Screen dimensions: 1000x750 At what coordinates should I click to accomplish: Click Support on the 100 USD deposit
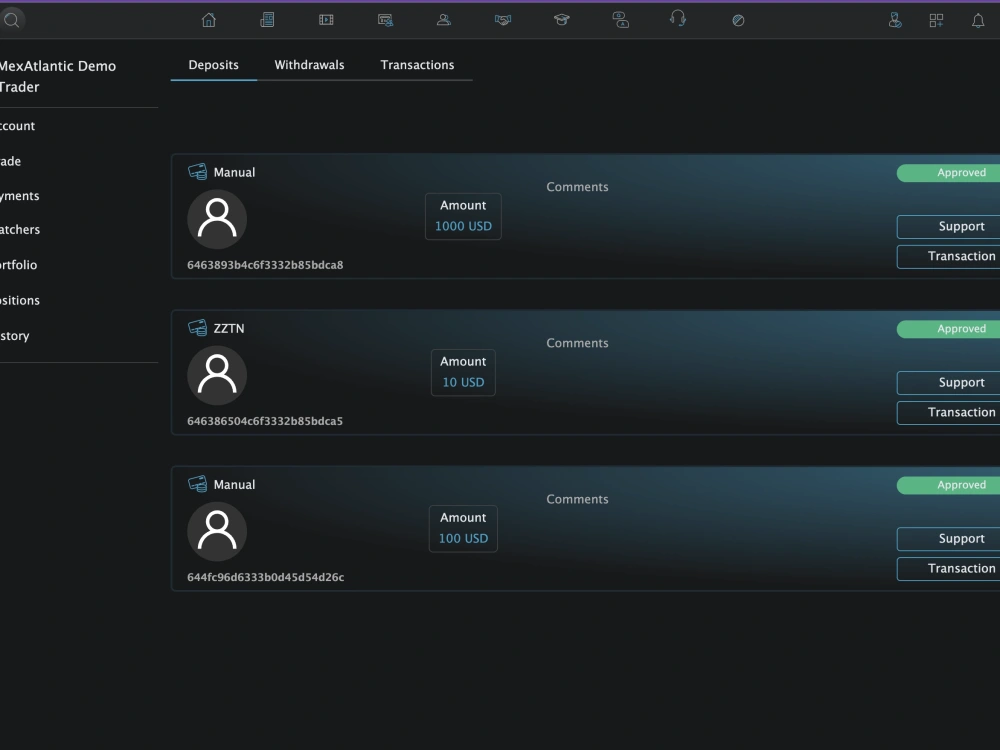tap(948, 539)
